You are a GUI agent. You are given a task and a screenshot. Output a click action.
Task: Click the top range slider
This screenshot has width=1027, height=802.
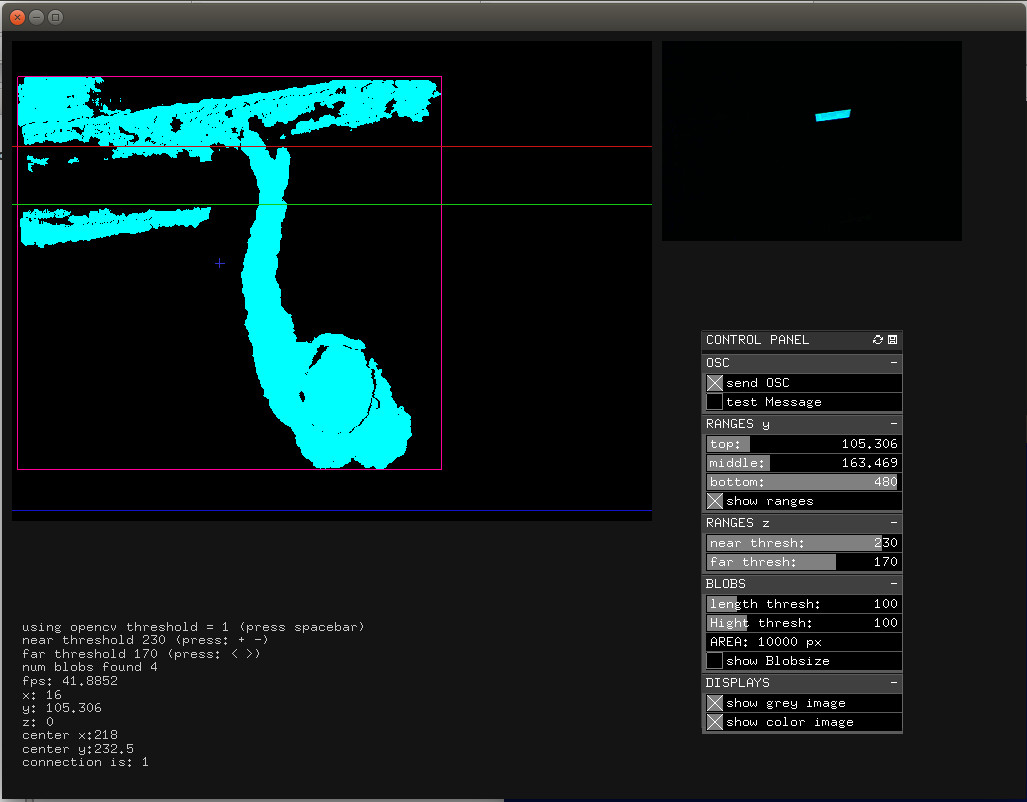(802, 444)
